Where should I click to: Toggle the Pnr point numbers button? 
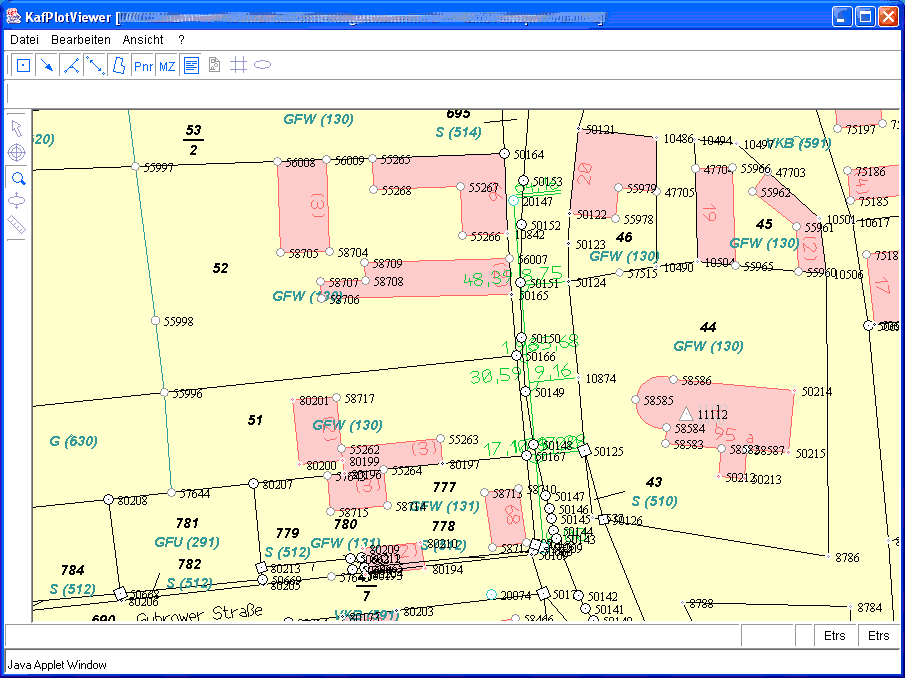pyautogui.click(x=143, y=66)
